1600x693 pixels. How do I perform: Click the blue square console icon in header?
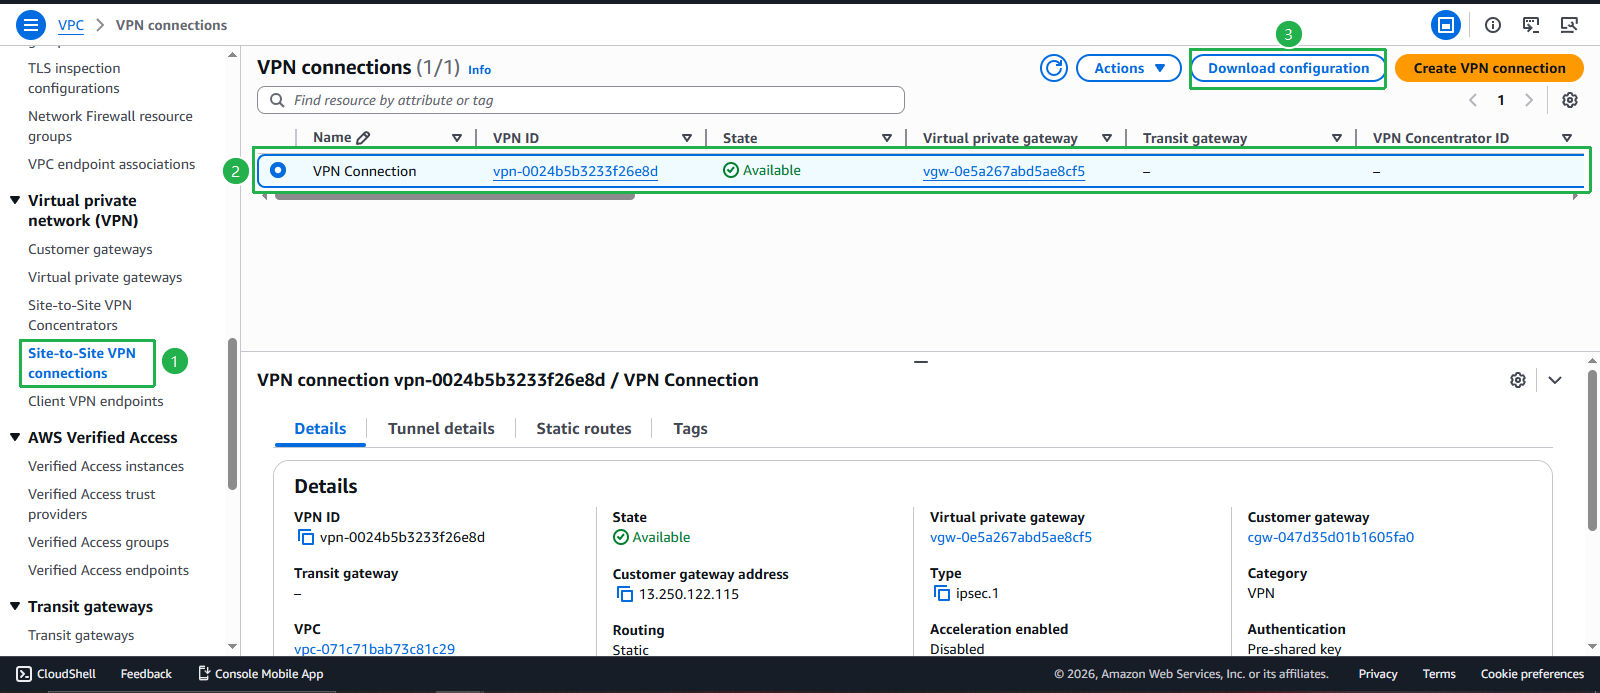coord(1446,25)
